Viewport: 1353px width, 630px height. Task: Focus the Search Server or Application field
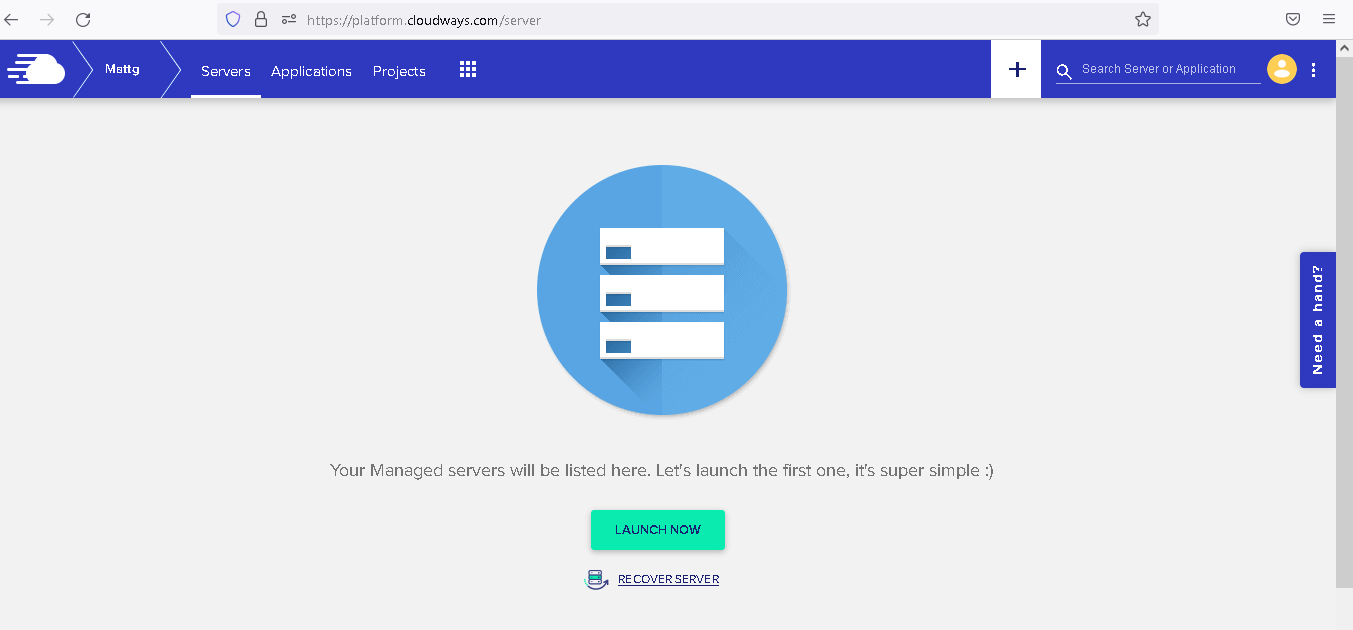click(1166, 69)
